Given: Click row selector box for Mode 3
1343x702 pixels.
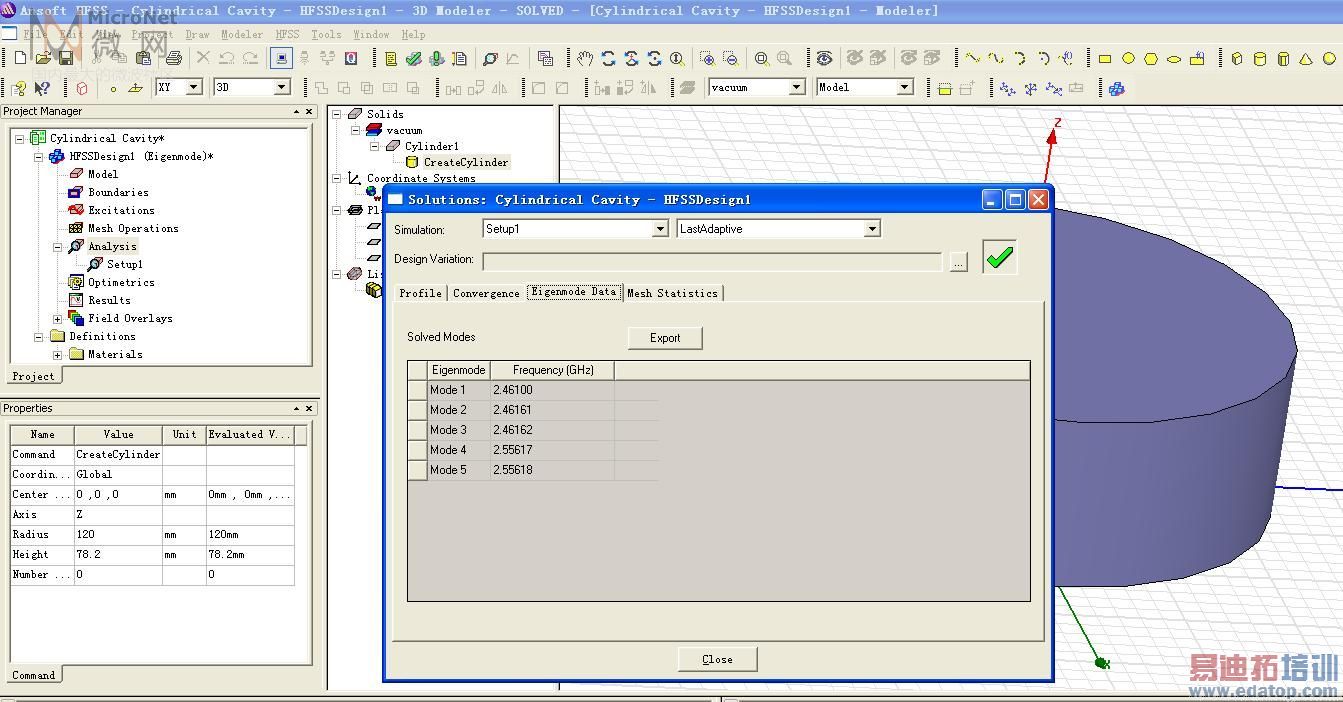Looking at the screenshot, I should [417, 430].
